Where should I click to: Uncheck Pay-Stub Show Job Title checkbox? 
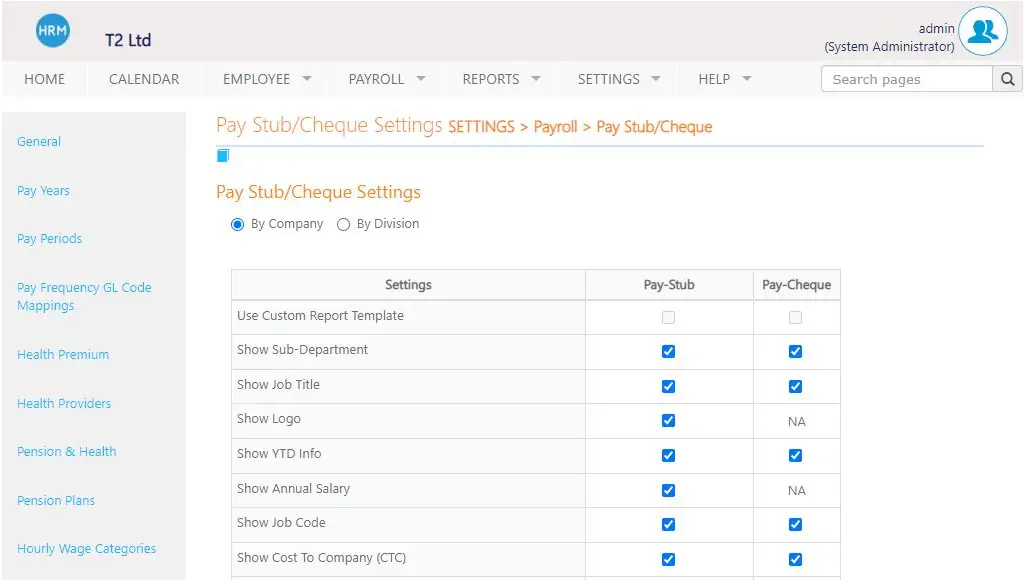[668, 387]
